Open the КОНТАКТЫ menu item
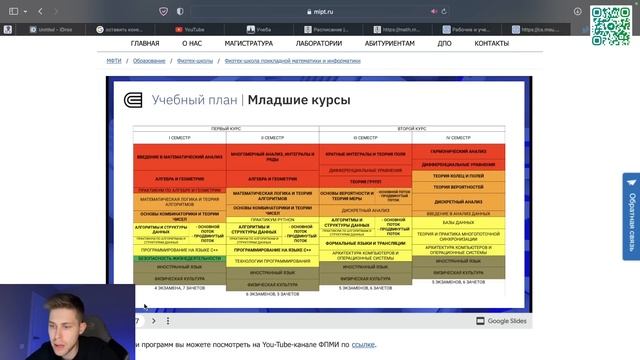640x360 pixels. tap(491, 43)
